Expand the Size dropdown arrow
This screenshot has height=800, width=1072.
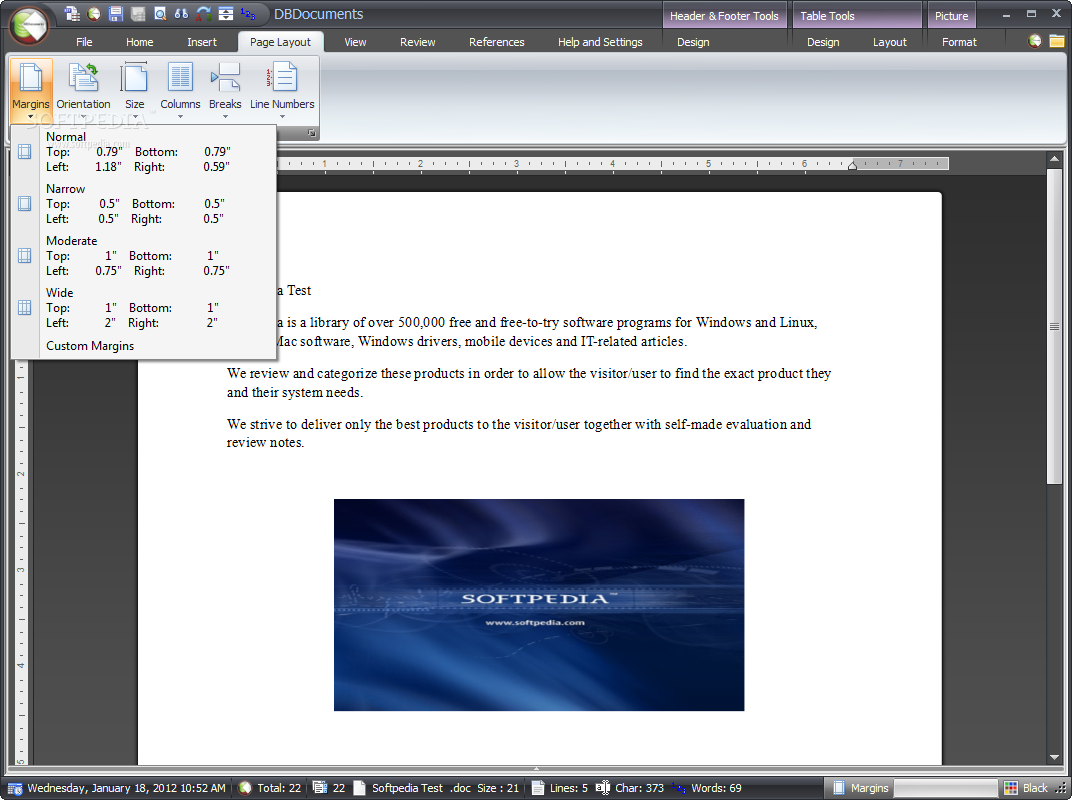(135, 117)
